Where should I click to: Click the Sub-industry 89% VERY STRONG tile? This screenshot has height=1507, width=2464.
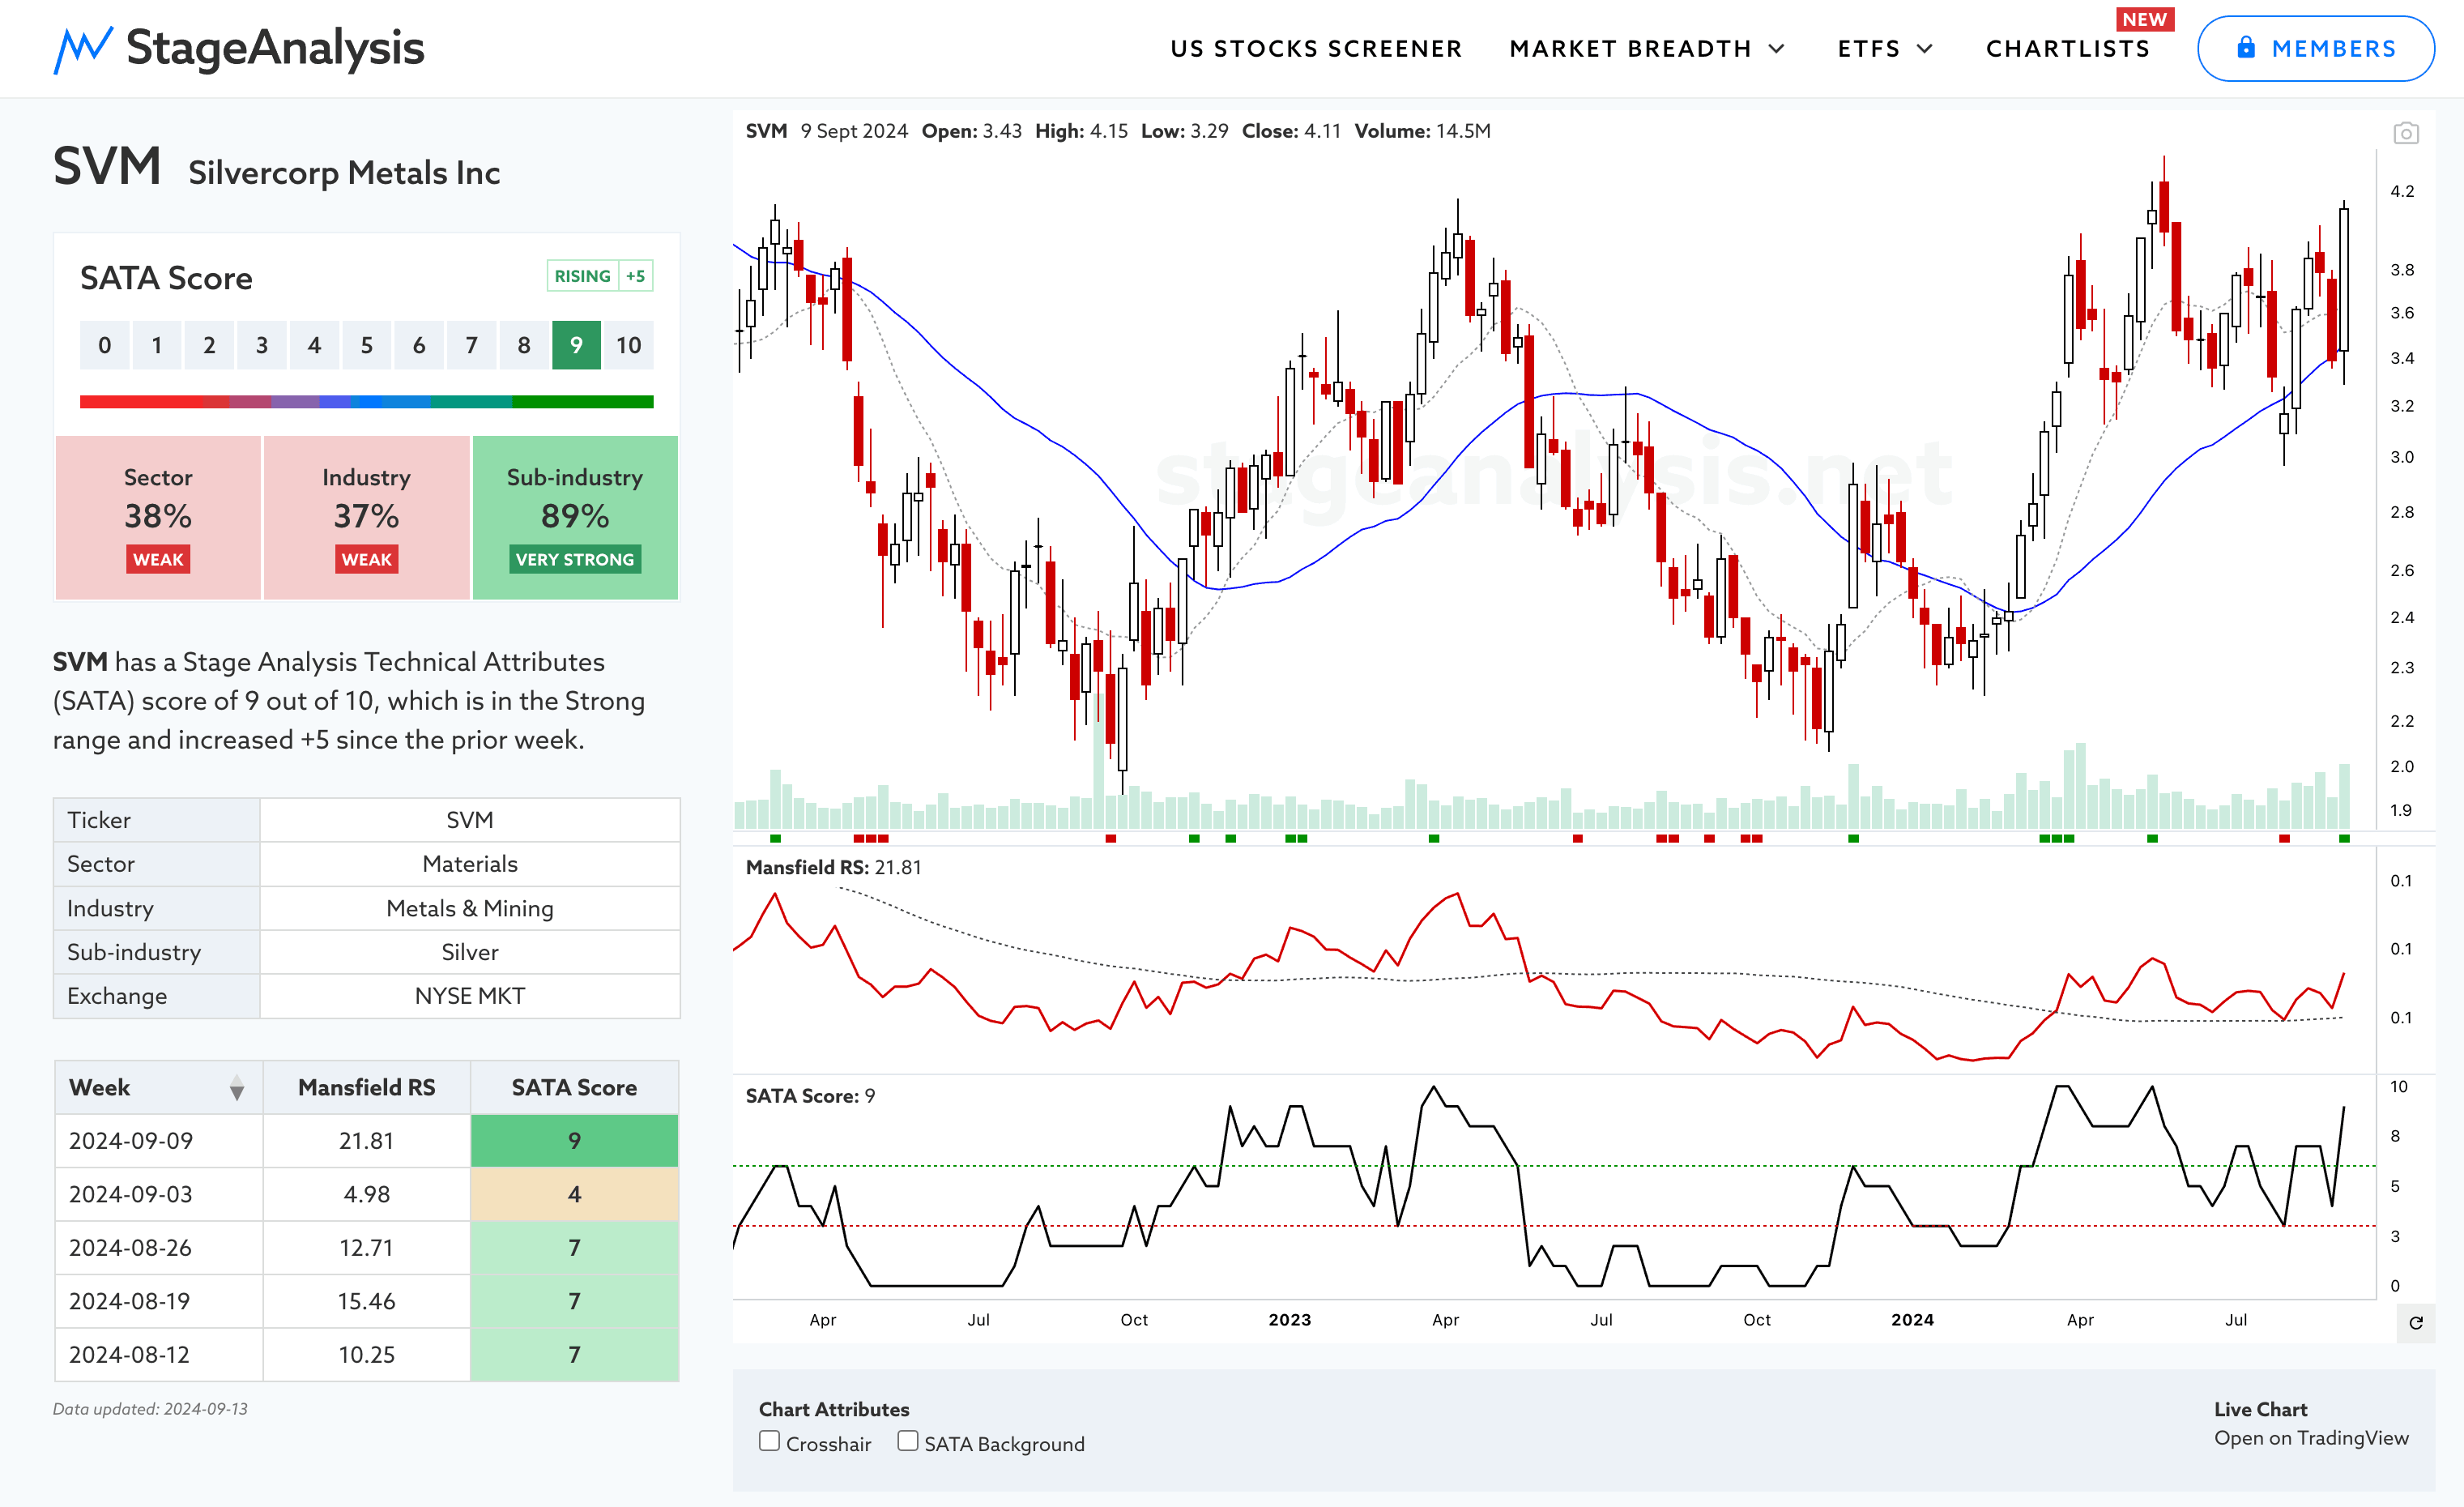click(x=575, y=518)
